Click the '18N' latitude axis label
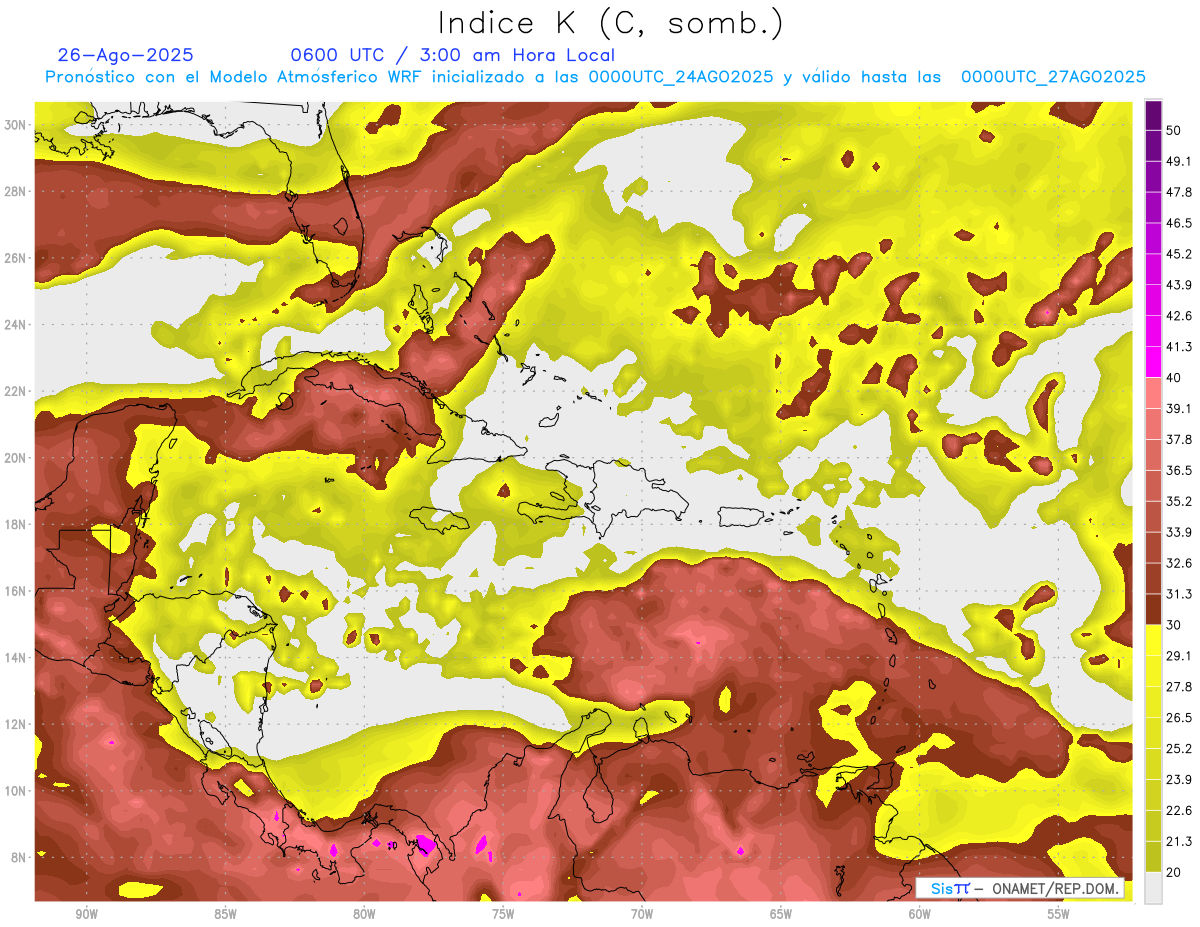 16,525
